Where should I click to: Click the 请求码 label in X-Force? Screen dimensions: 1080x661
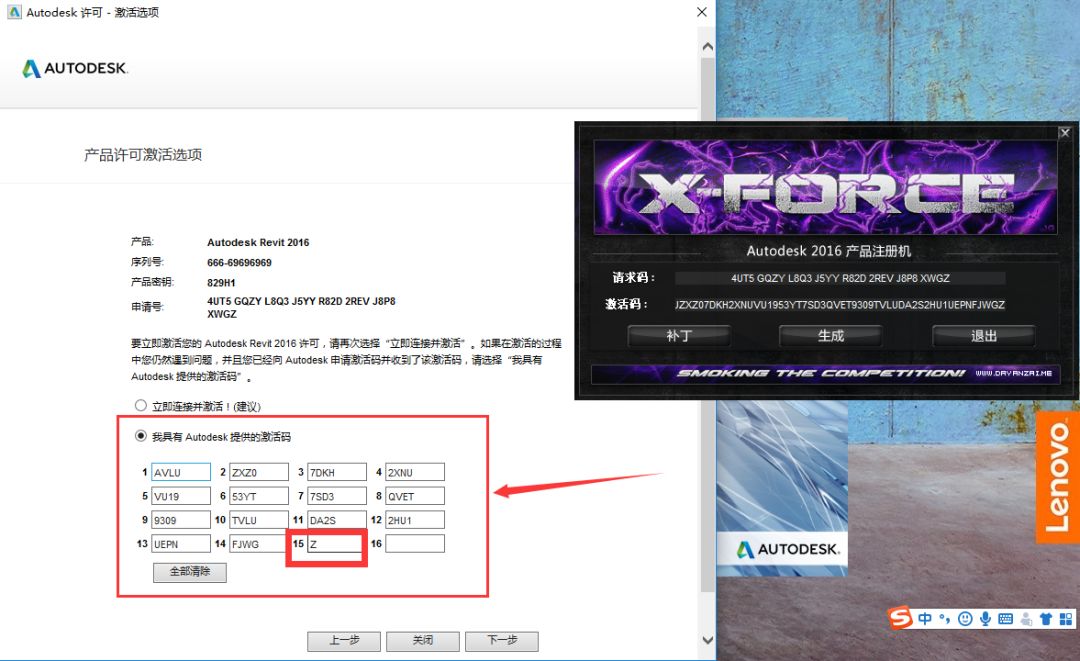[x=634, y=277]
